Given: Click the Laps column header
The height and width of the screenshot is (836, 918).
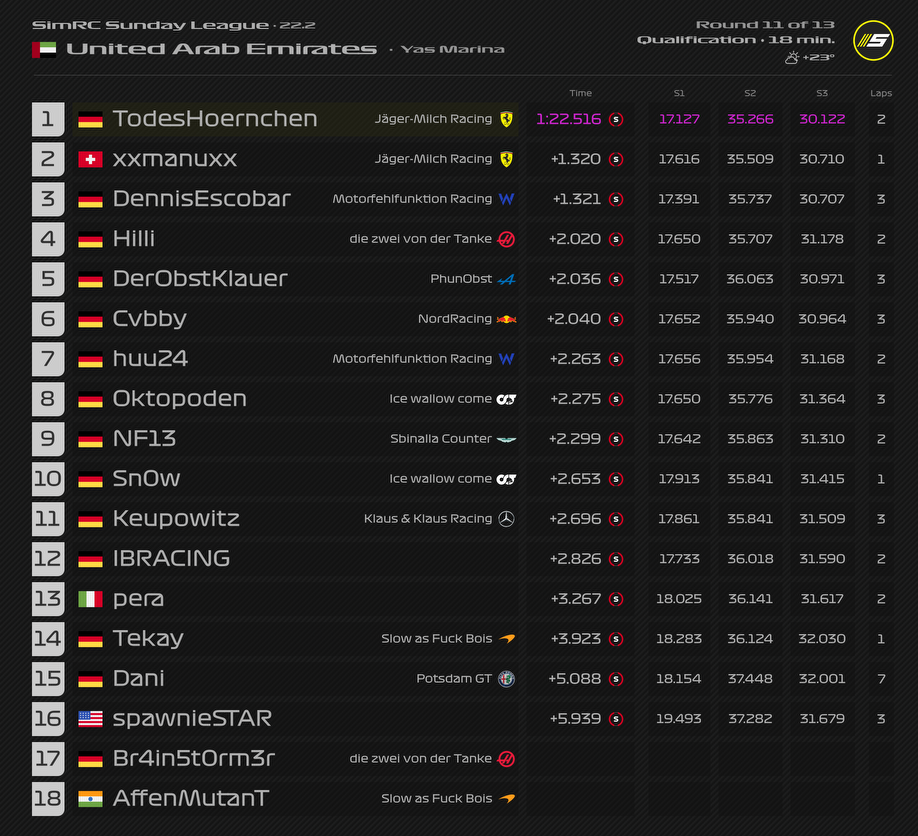Looking at the screenshot, I should click(x=881, y=93).
